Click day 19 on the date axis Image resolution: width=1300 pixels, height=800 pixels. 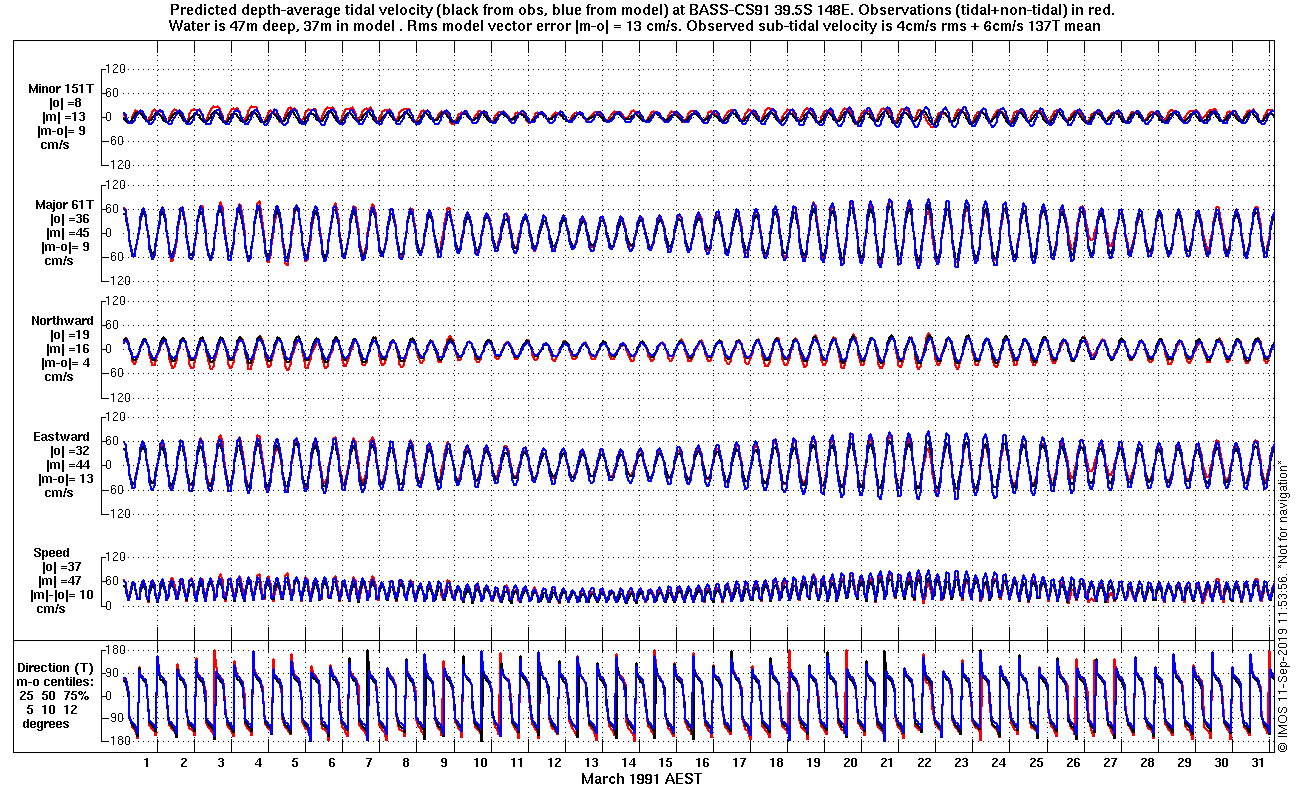point(812,763)
